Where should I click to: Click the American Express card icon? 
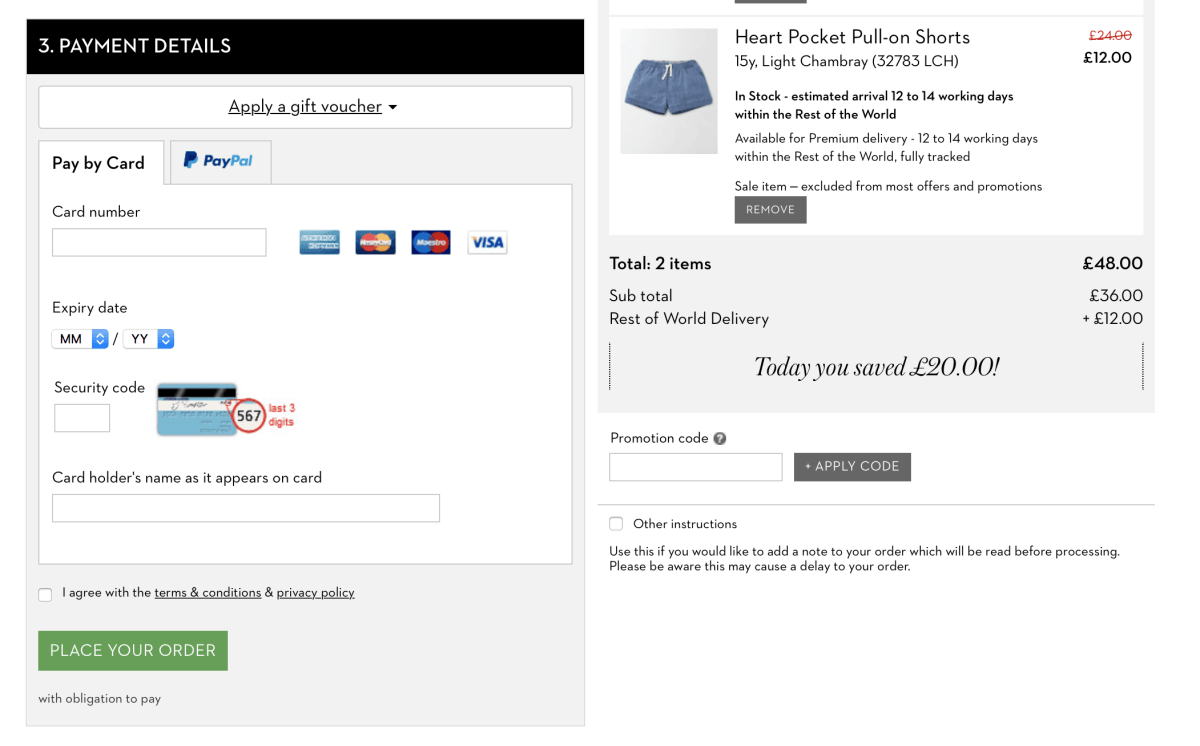pyautogui.click(x=320, y=242)
